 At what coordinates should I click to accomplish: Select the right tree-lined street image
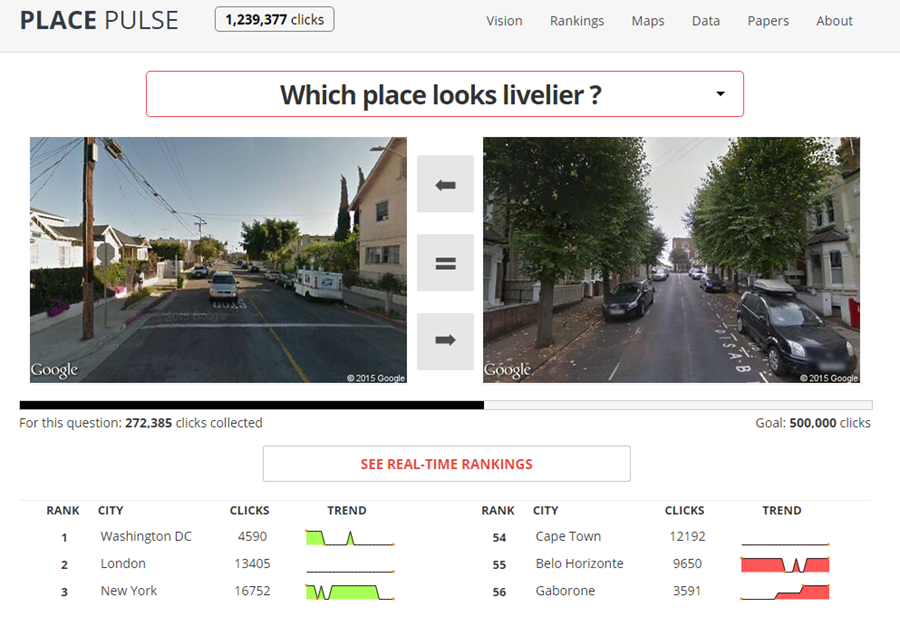(x=671, y=260)
